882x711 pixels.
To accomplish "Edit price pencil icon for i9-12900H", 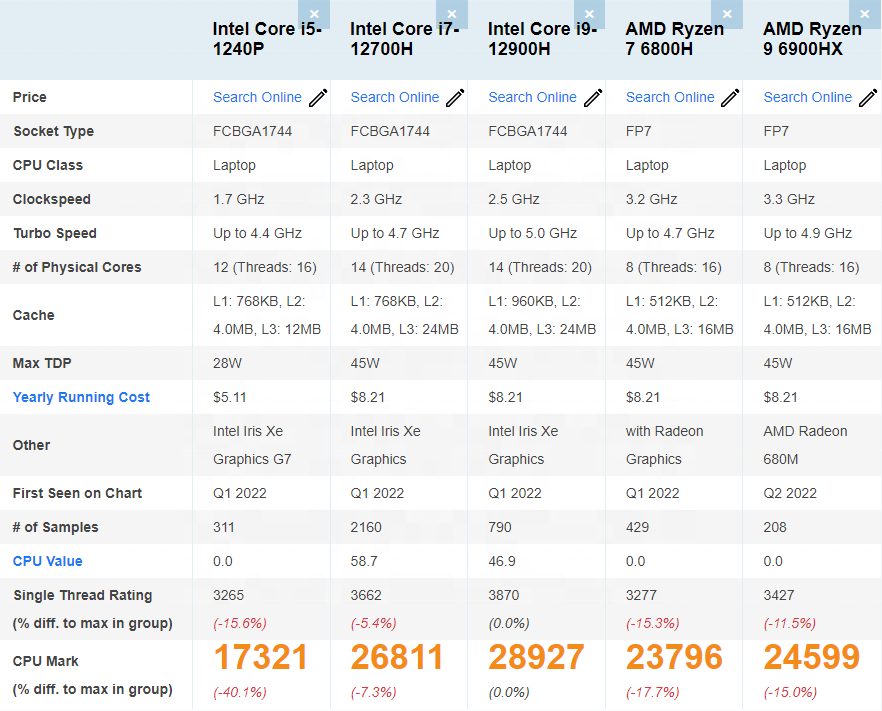I will [x=593, y=97].
